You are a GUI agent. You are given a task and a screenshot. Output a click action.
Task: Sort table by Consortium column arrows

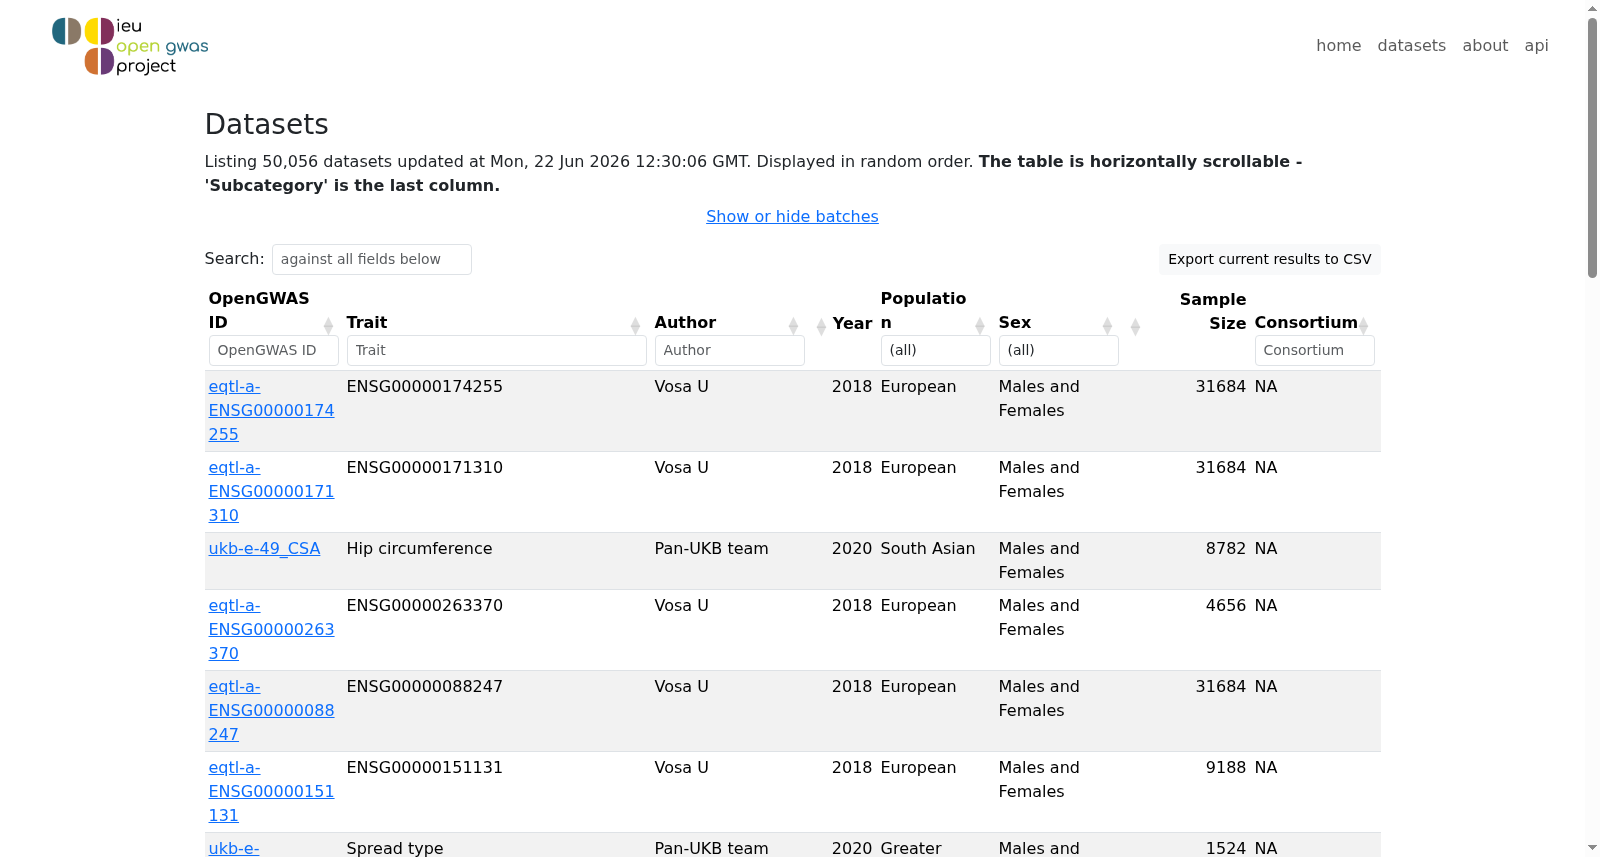pyautogui.click(x=1363, y=325)
